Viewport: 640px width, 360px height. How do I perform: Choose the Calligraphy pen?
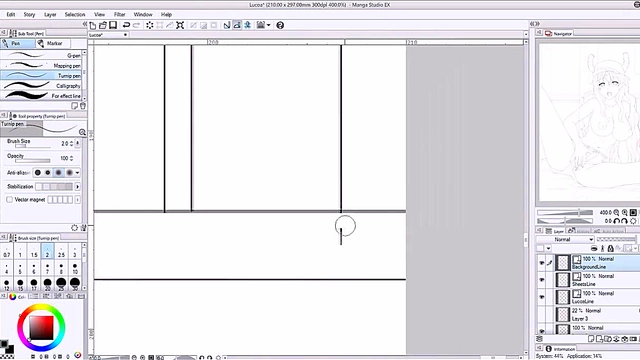(41, 86)
